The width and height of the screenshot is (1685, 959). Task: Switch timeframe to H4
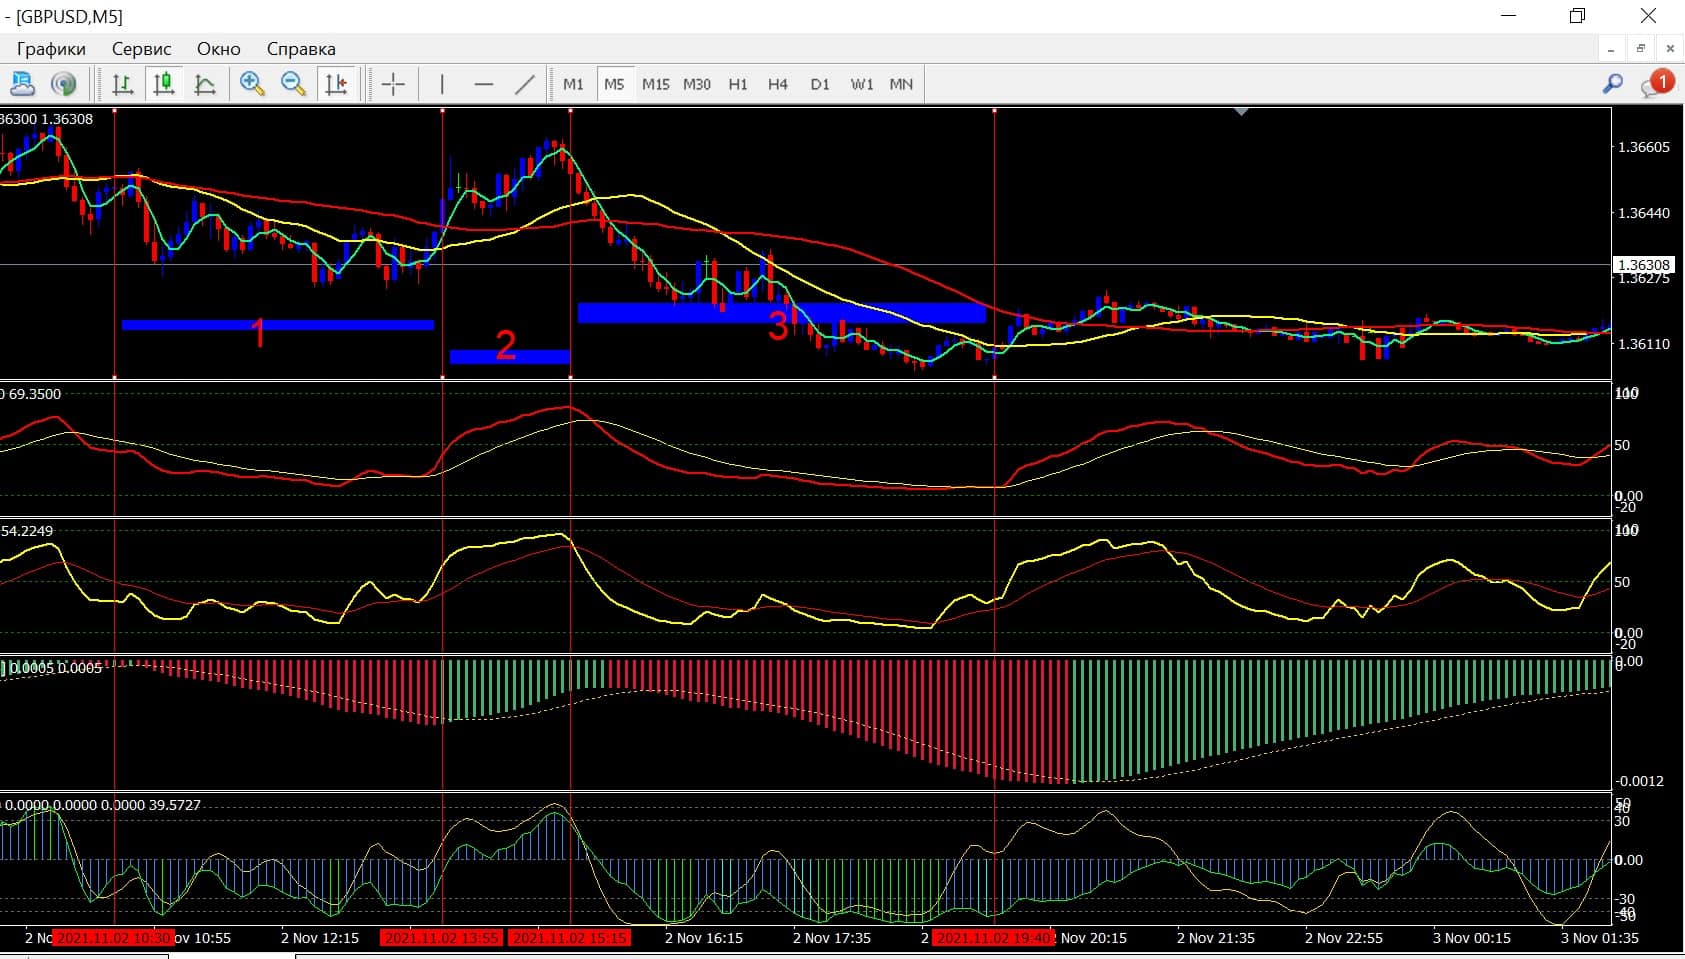(x=778, y=84)
